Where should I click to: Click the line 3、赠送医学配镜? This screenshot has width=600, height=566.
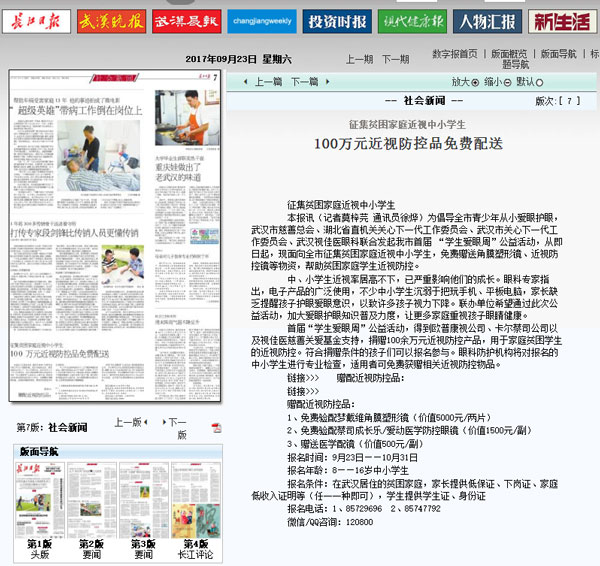pos(355,444)
